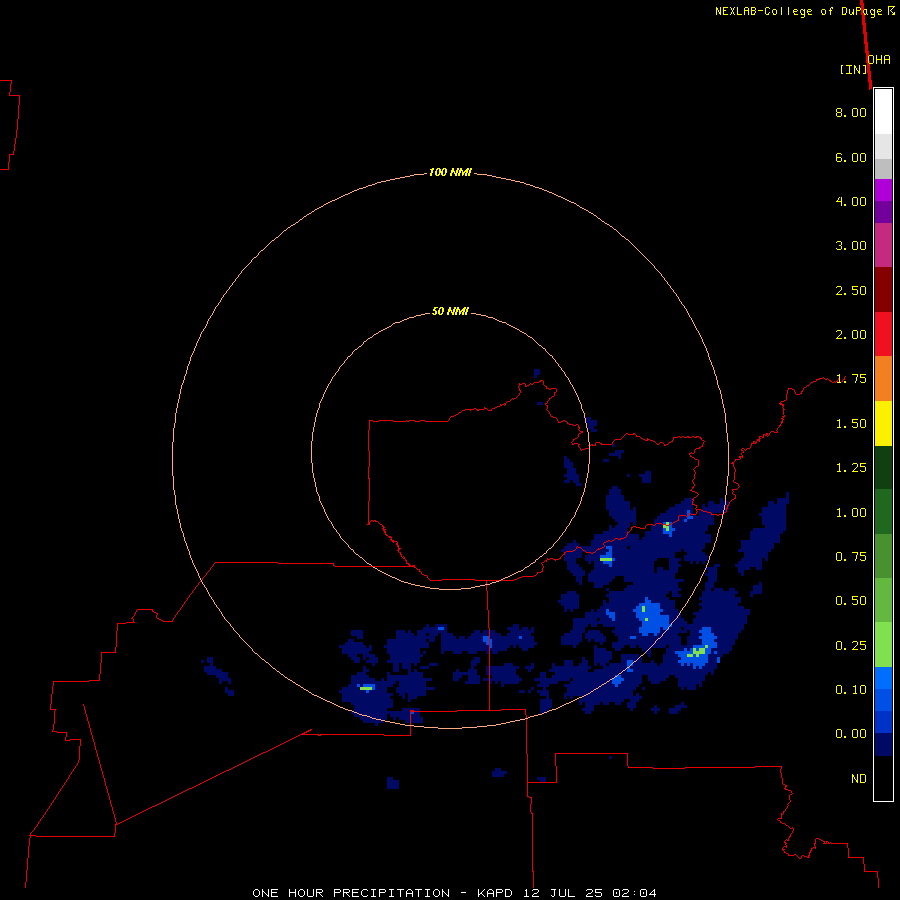Viewport: 900px width, 900px height.
Task: Click the ONE HOUR PRECIPITATION KAPD caption
Action: [x=454, y=893]
